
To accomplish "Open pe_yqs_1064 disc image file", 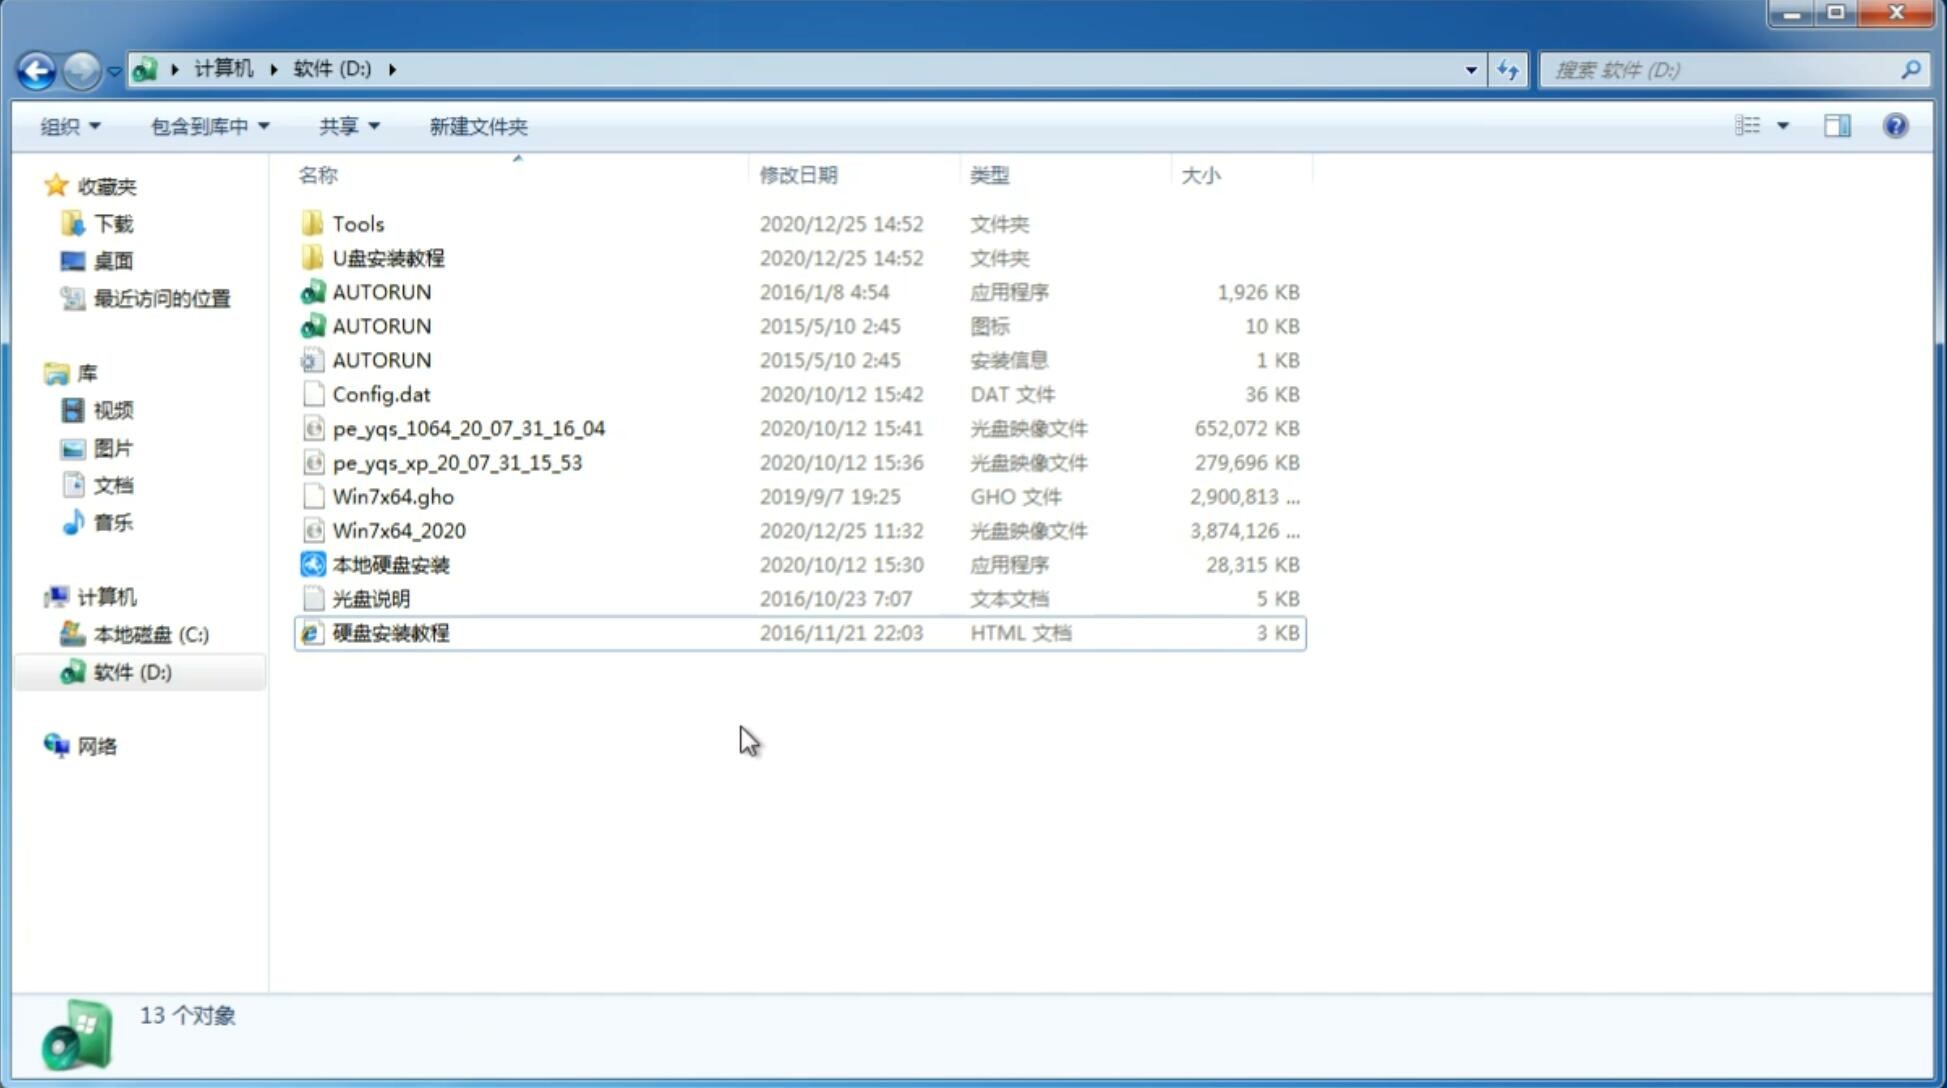I will 469,428.
